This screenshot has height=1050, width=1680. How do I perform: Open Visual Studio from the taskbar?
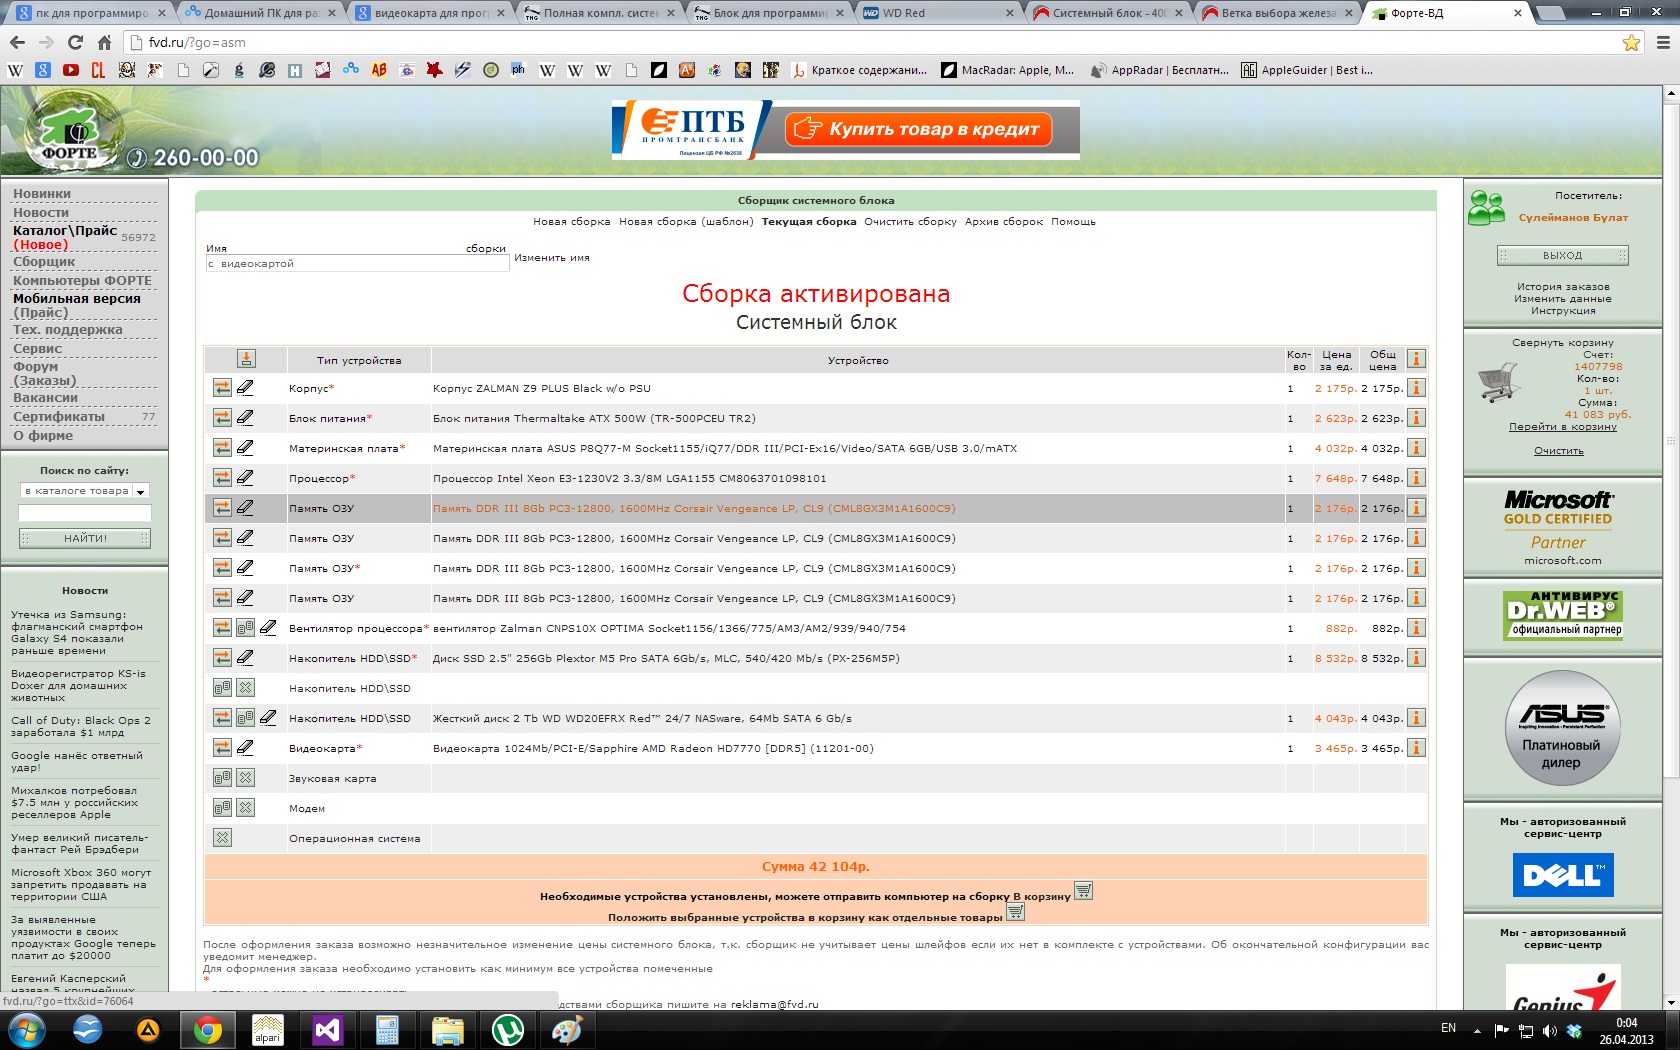pos(328,1029)
